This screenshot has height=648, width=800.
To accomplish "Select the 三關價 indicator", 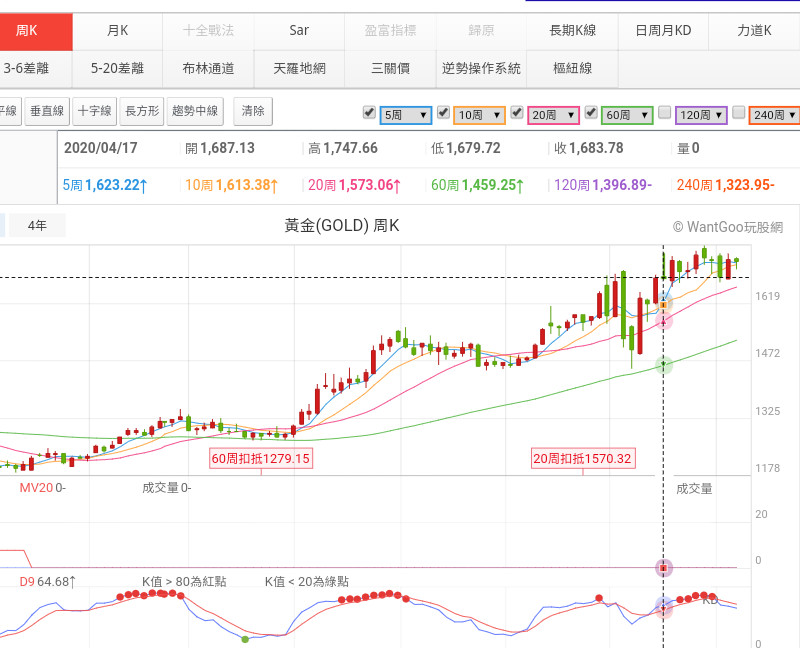I will click(389, 69).
